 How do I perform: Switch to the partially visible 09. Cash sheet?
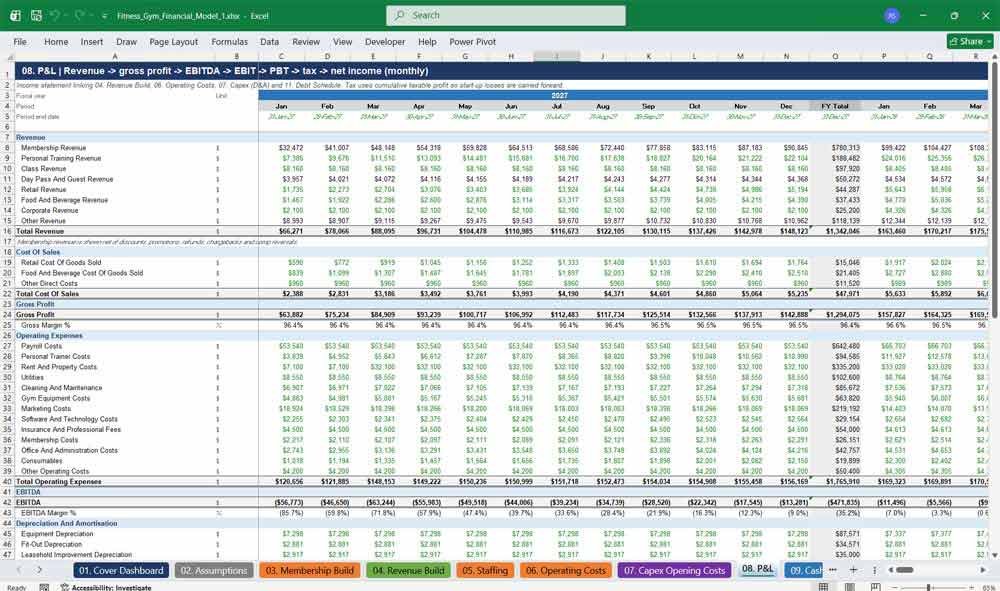coord(803,571)
